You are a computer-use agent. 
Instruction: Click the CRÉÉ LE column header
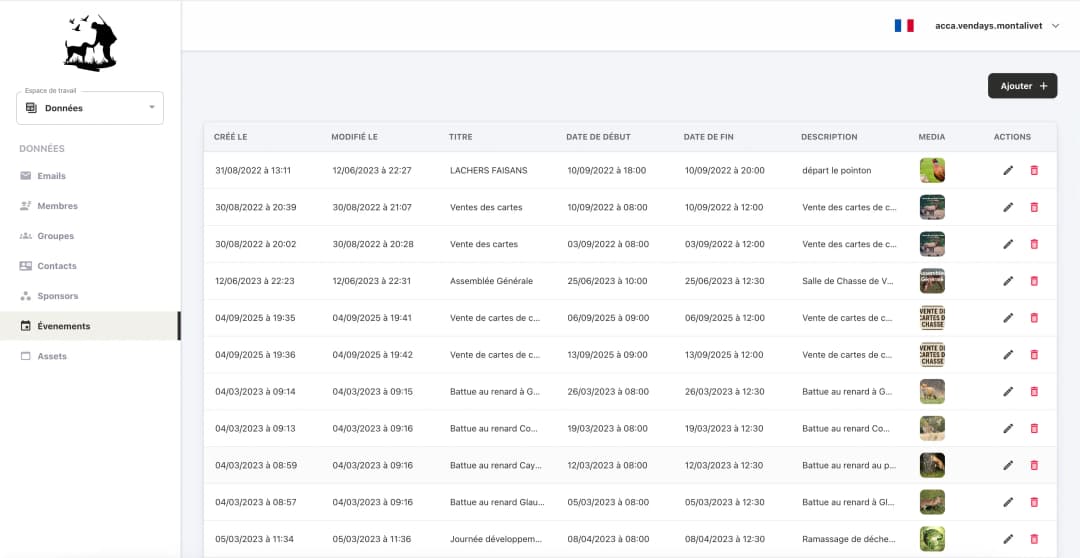(231, 137)
